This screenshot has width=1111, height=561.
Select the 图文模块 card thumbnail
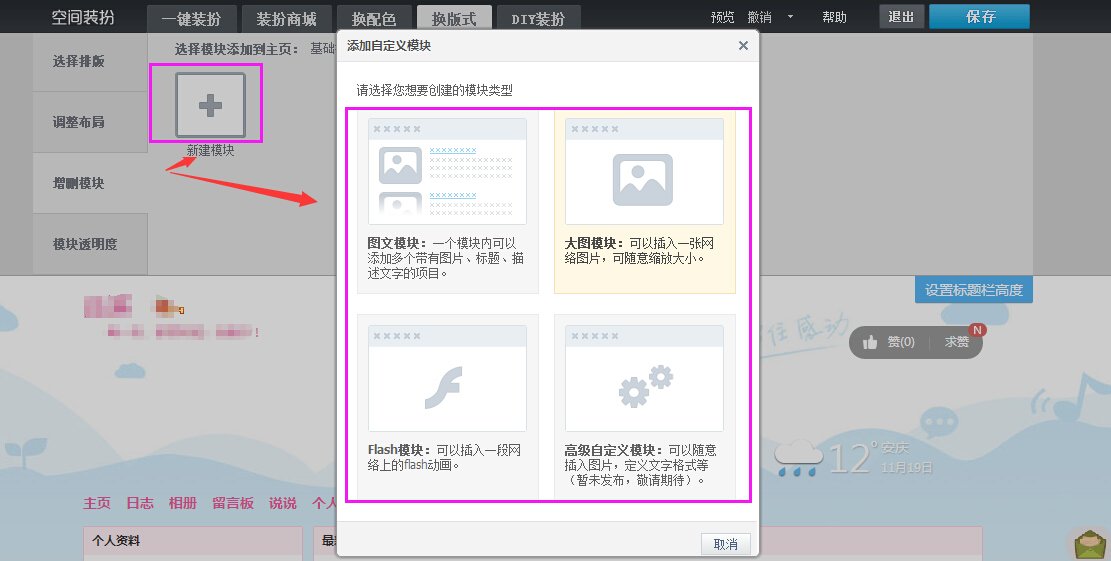point(447,171)
